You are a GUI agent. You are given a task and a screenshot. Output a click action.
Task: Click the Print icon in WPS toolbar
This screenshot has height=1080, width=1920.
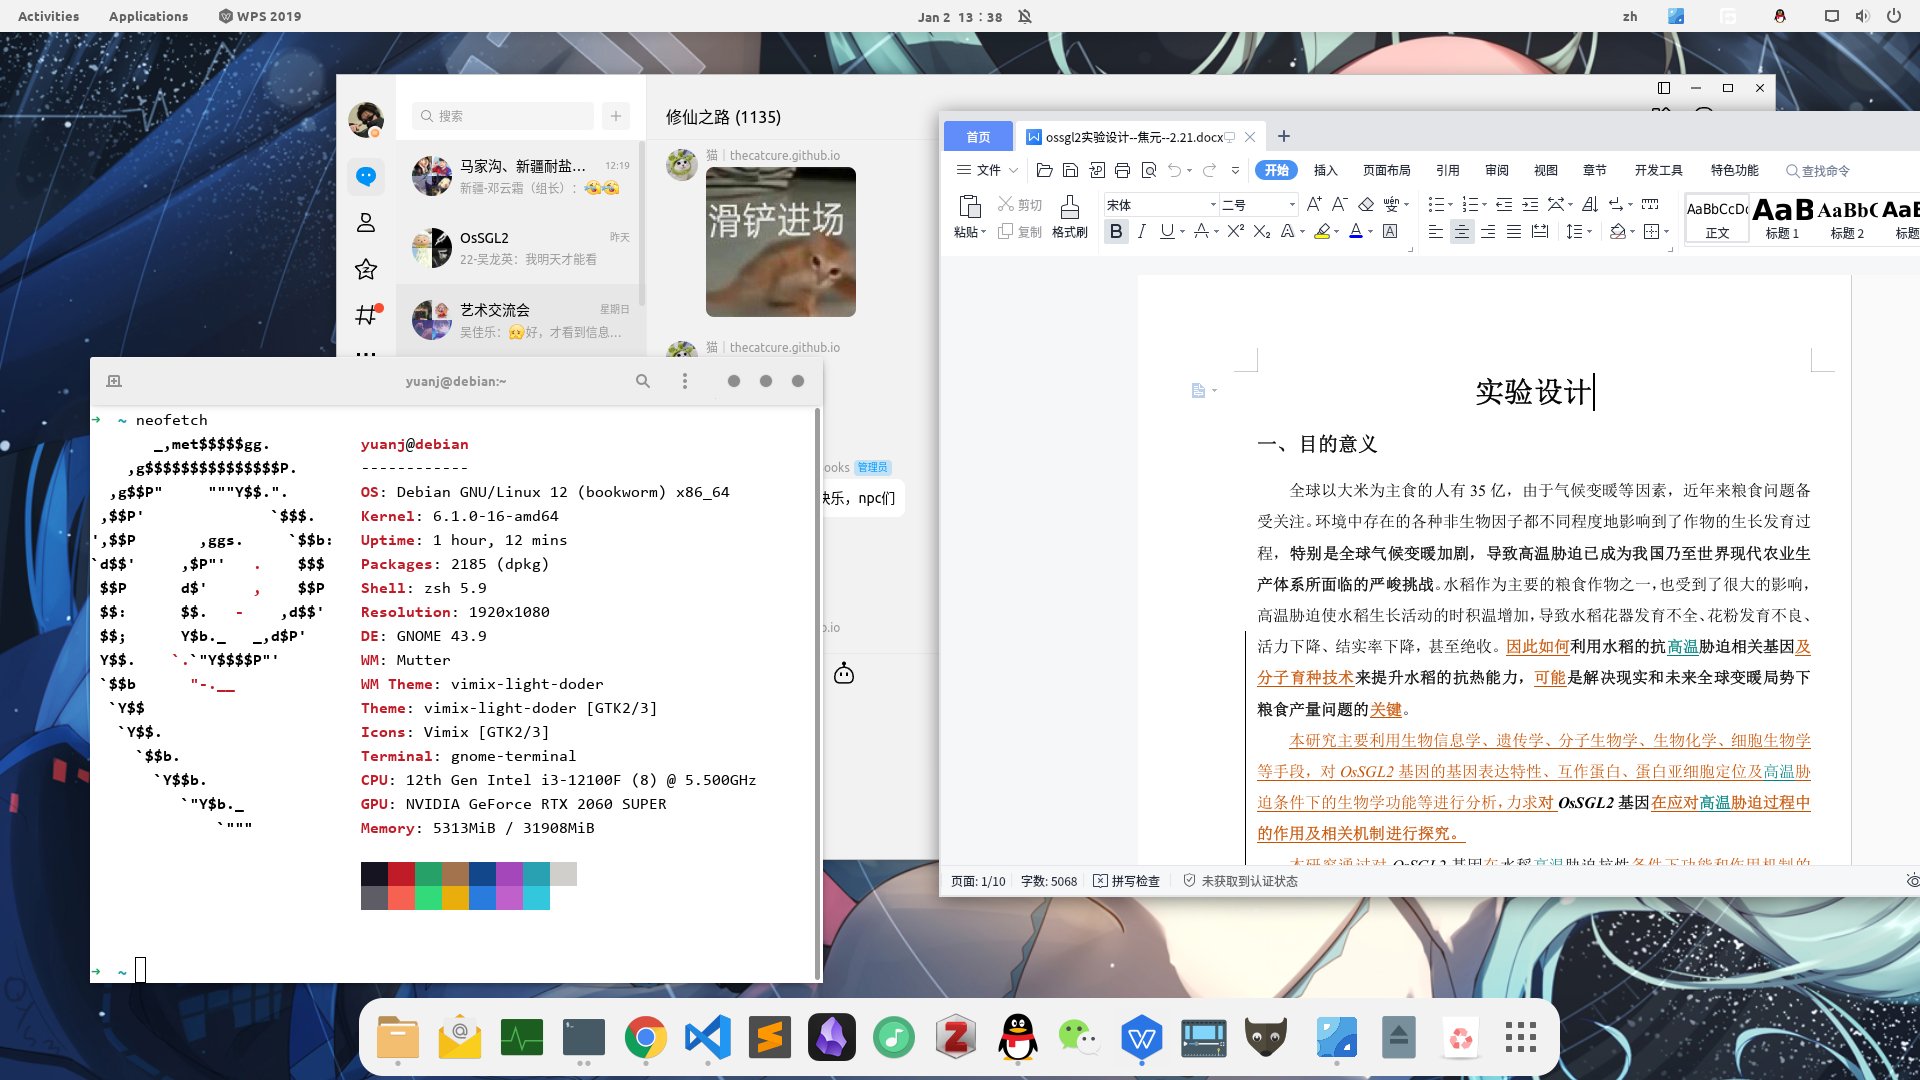1122,170
